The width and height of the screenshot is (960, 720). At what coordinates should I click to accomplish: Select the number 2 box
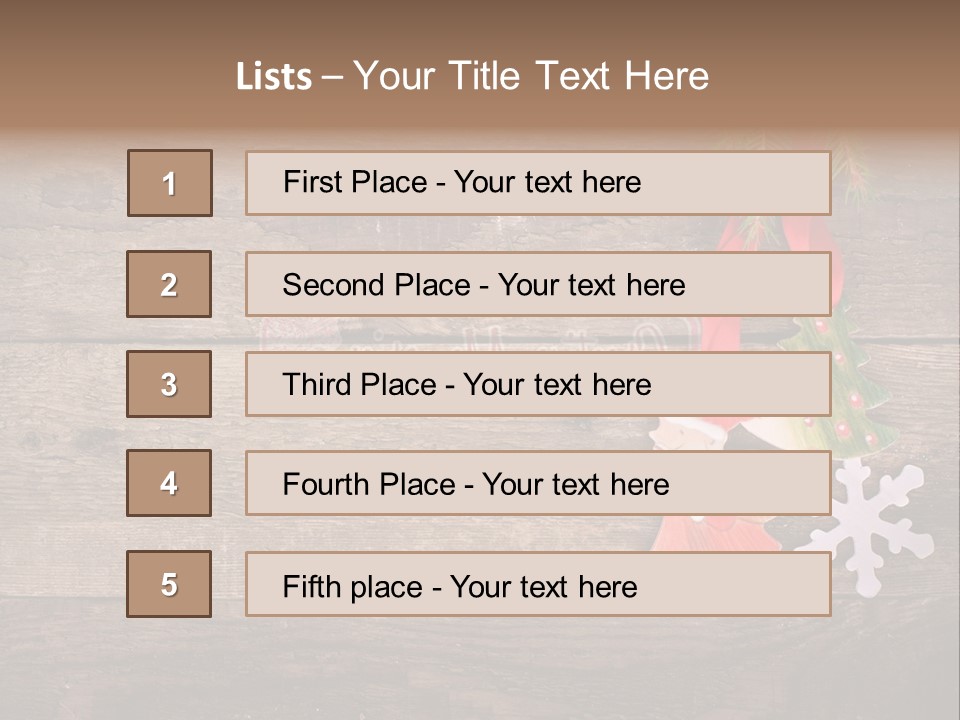pyautogui.click(x=169, y=284)
